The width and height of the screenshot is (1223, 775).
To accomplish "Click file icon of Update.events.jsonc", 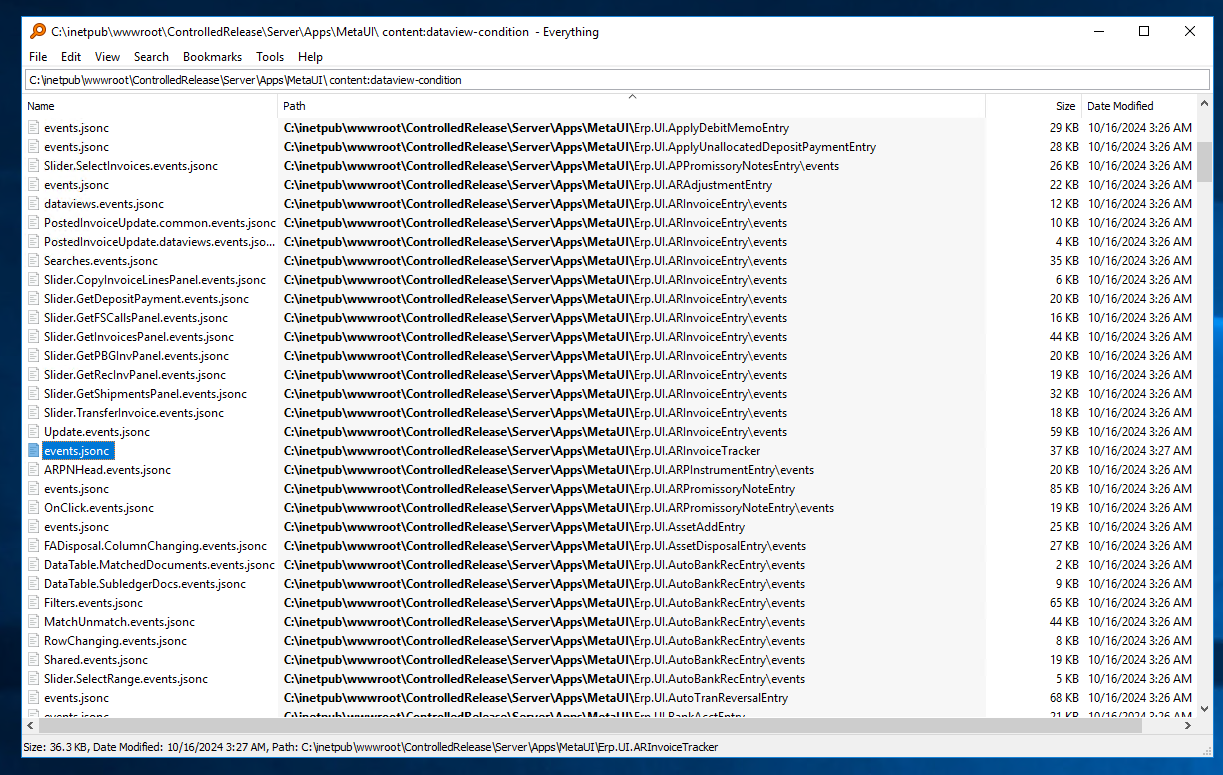I will click(33, 432).
